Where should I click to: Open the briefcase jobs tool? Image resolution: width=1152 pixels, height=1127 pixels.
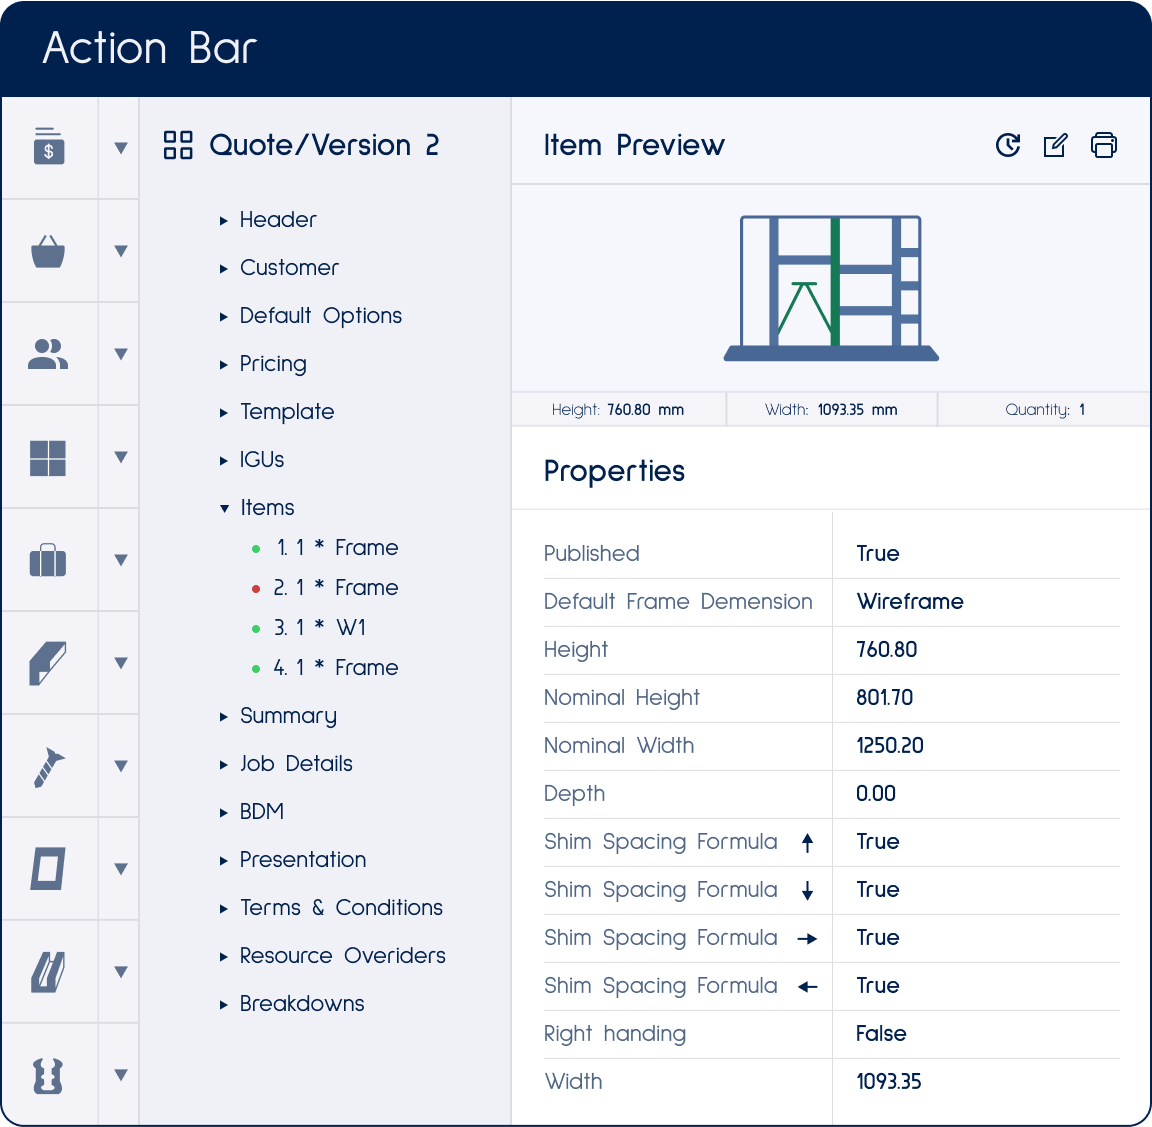50,559
